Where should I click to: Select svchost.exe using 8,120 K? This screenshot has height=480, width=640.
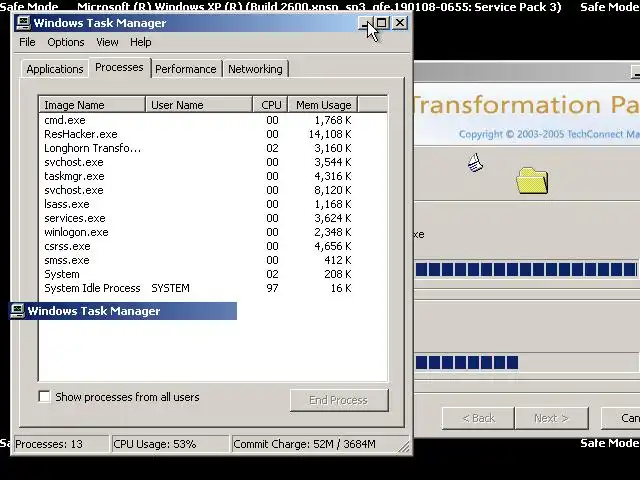point(213,190)
